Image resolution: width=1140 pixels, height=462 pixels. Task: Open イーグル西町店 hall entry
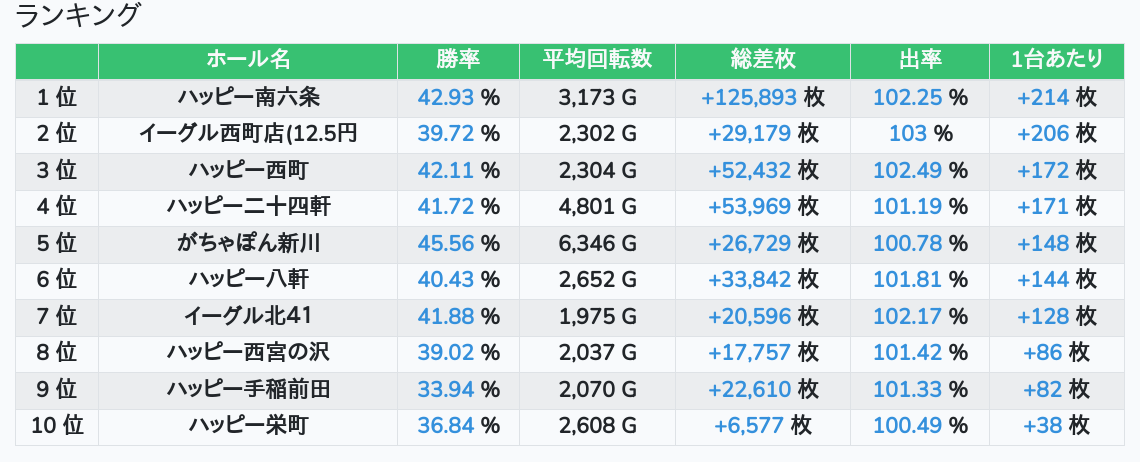click(x=248, y=133)
